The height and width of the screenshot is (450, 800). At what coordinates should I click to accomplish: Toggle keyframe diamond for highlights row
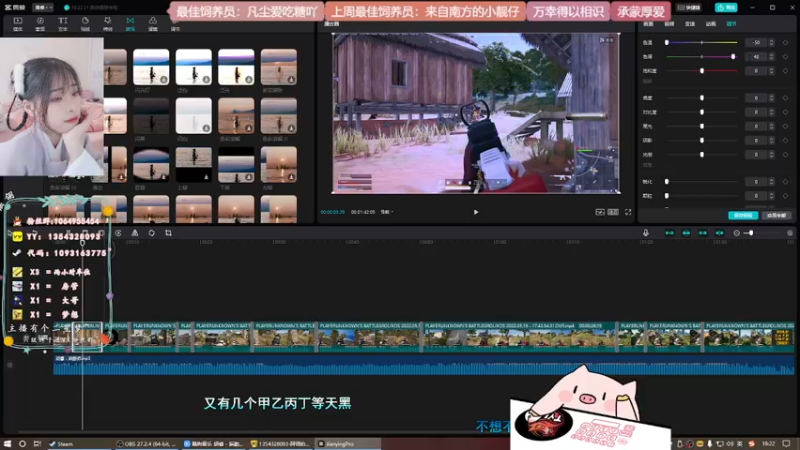(785, 126)
